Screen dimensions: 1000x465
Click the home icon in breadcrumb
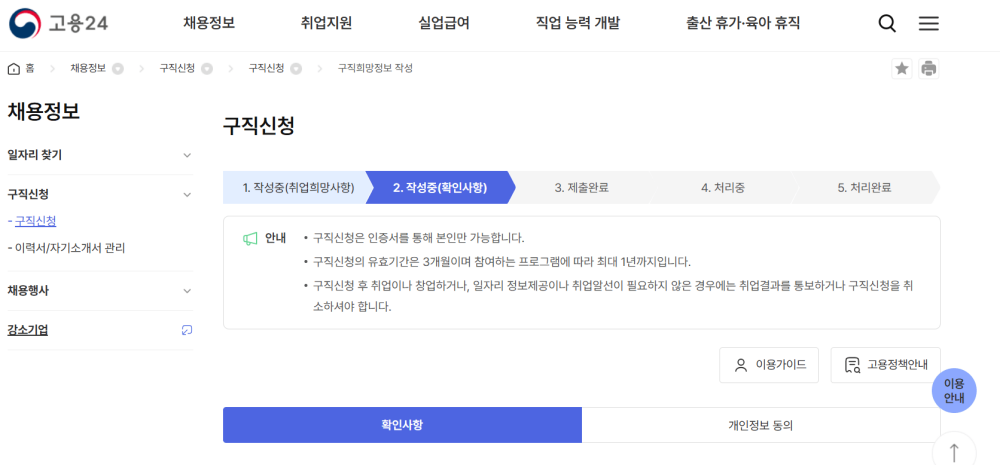[x=13, y=69]
